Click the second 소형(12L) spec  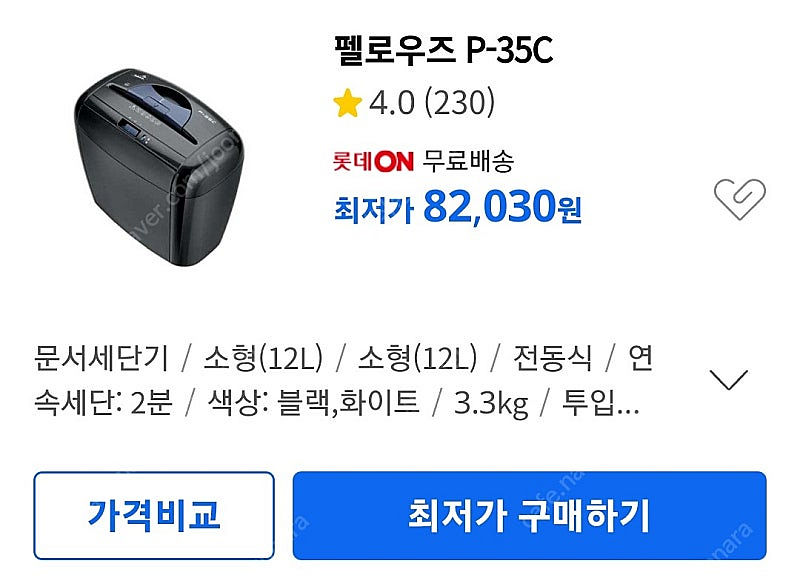pos(417,358)
